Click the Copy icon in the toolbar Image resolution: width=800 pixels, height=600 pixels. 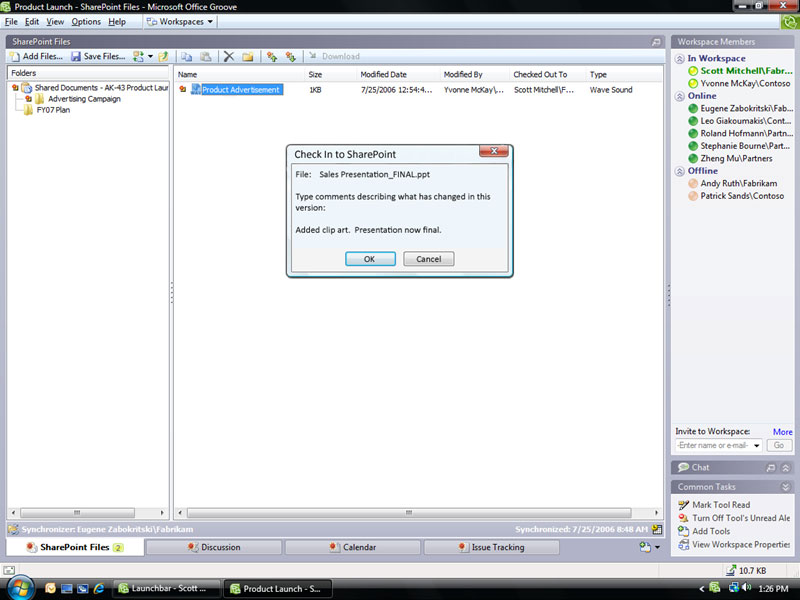point(187,56)
